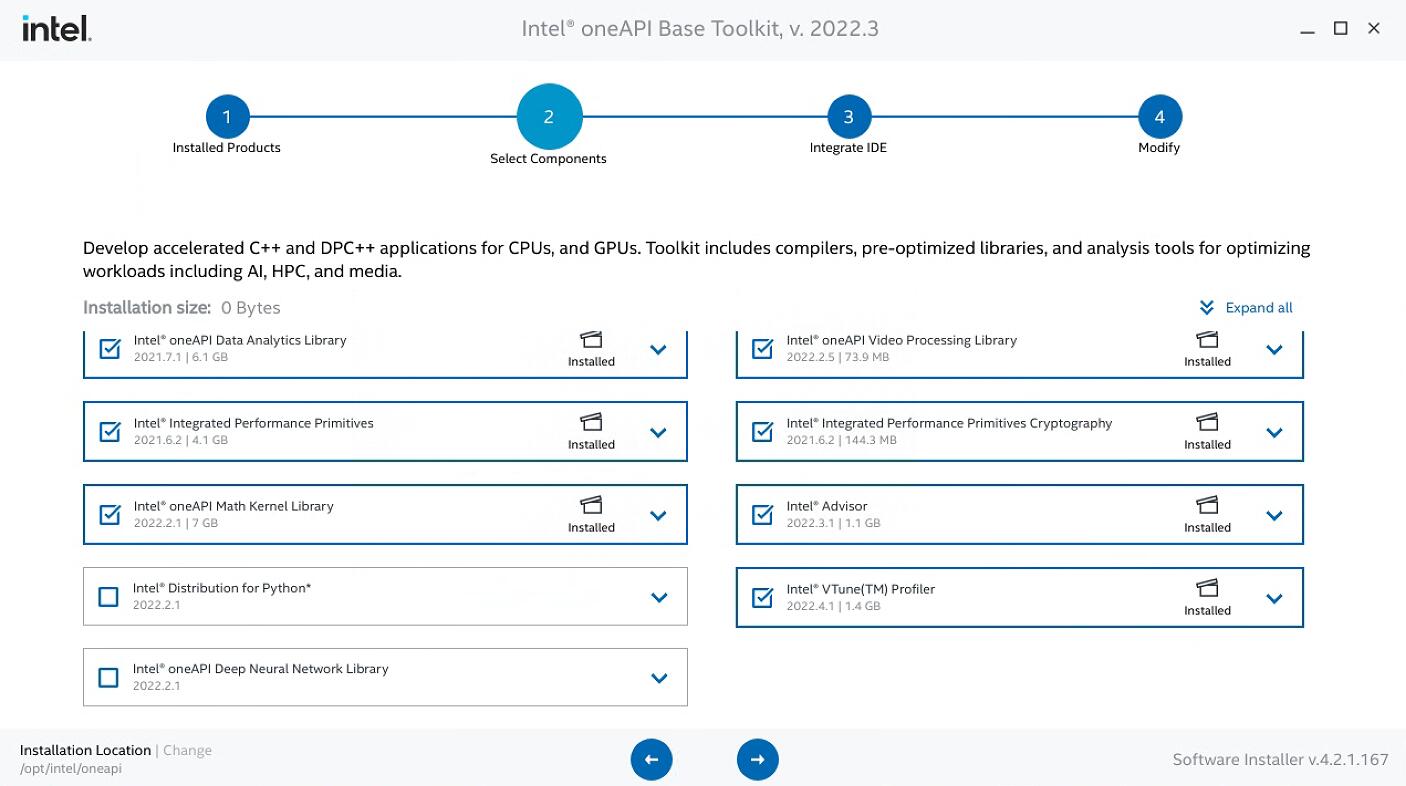Maximize the installer window
The height and width of the screenshot is (786, 1406).
(x=1340, y=29)
